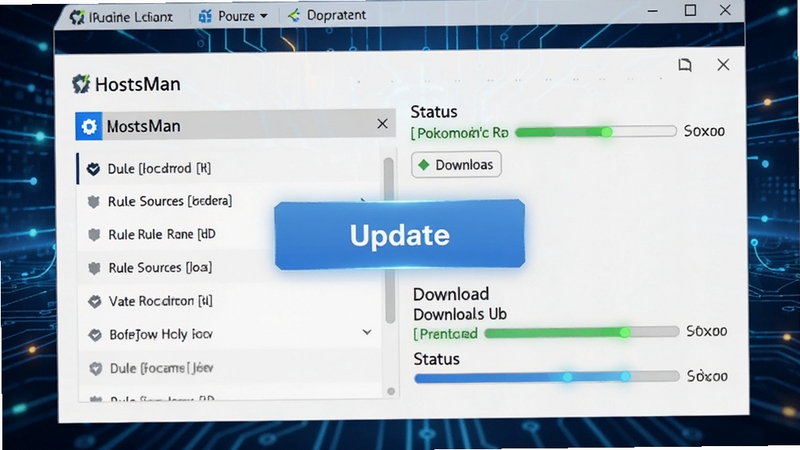Click the rule list vertical scrollbar
This screenshot has width=800, height=450.
(389, 240)
